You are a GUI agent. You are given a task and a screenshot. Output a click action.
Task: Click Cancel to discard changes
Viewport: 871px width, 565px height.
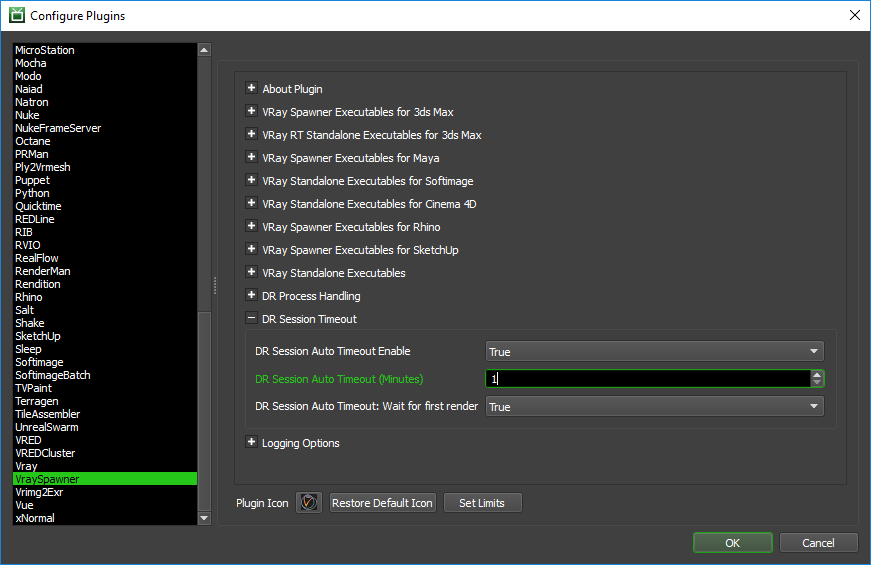click(x=818, y=543)
